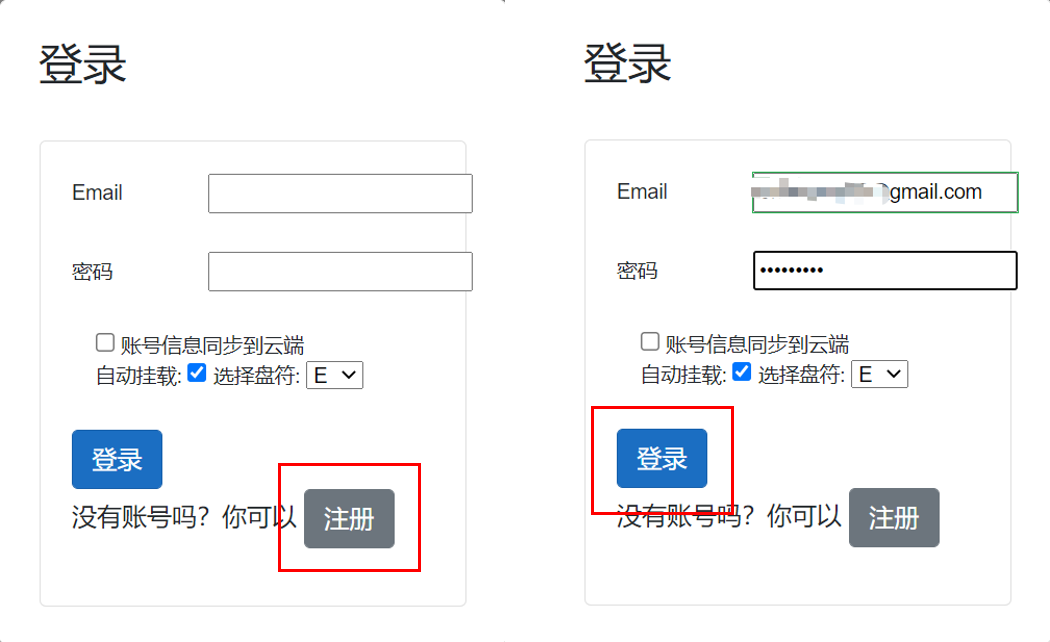Open the 选择盘符 drive dropdown in left form
This screenshot has height=642, width=1050.
[335, 375]
